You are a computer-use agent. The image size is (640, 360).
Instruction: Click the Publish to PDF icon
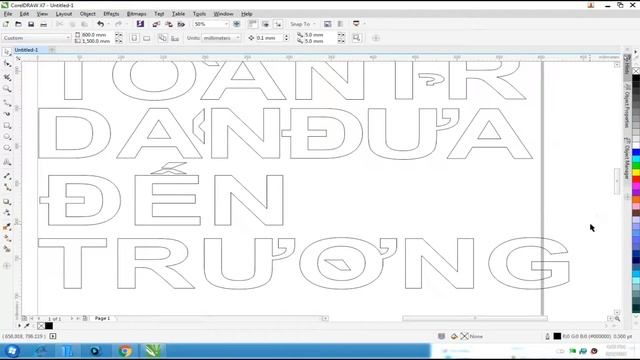point(181,24)
